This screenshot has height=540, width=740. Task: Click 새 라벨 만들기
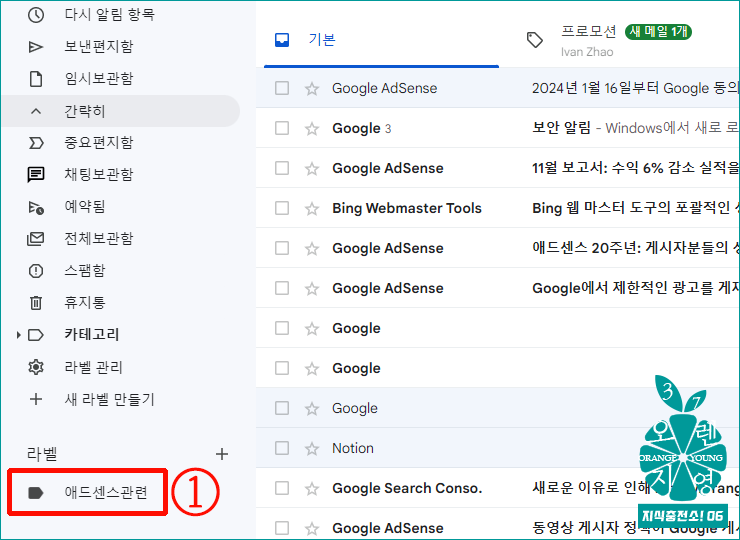109,399
